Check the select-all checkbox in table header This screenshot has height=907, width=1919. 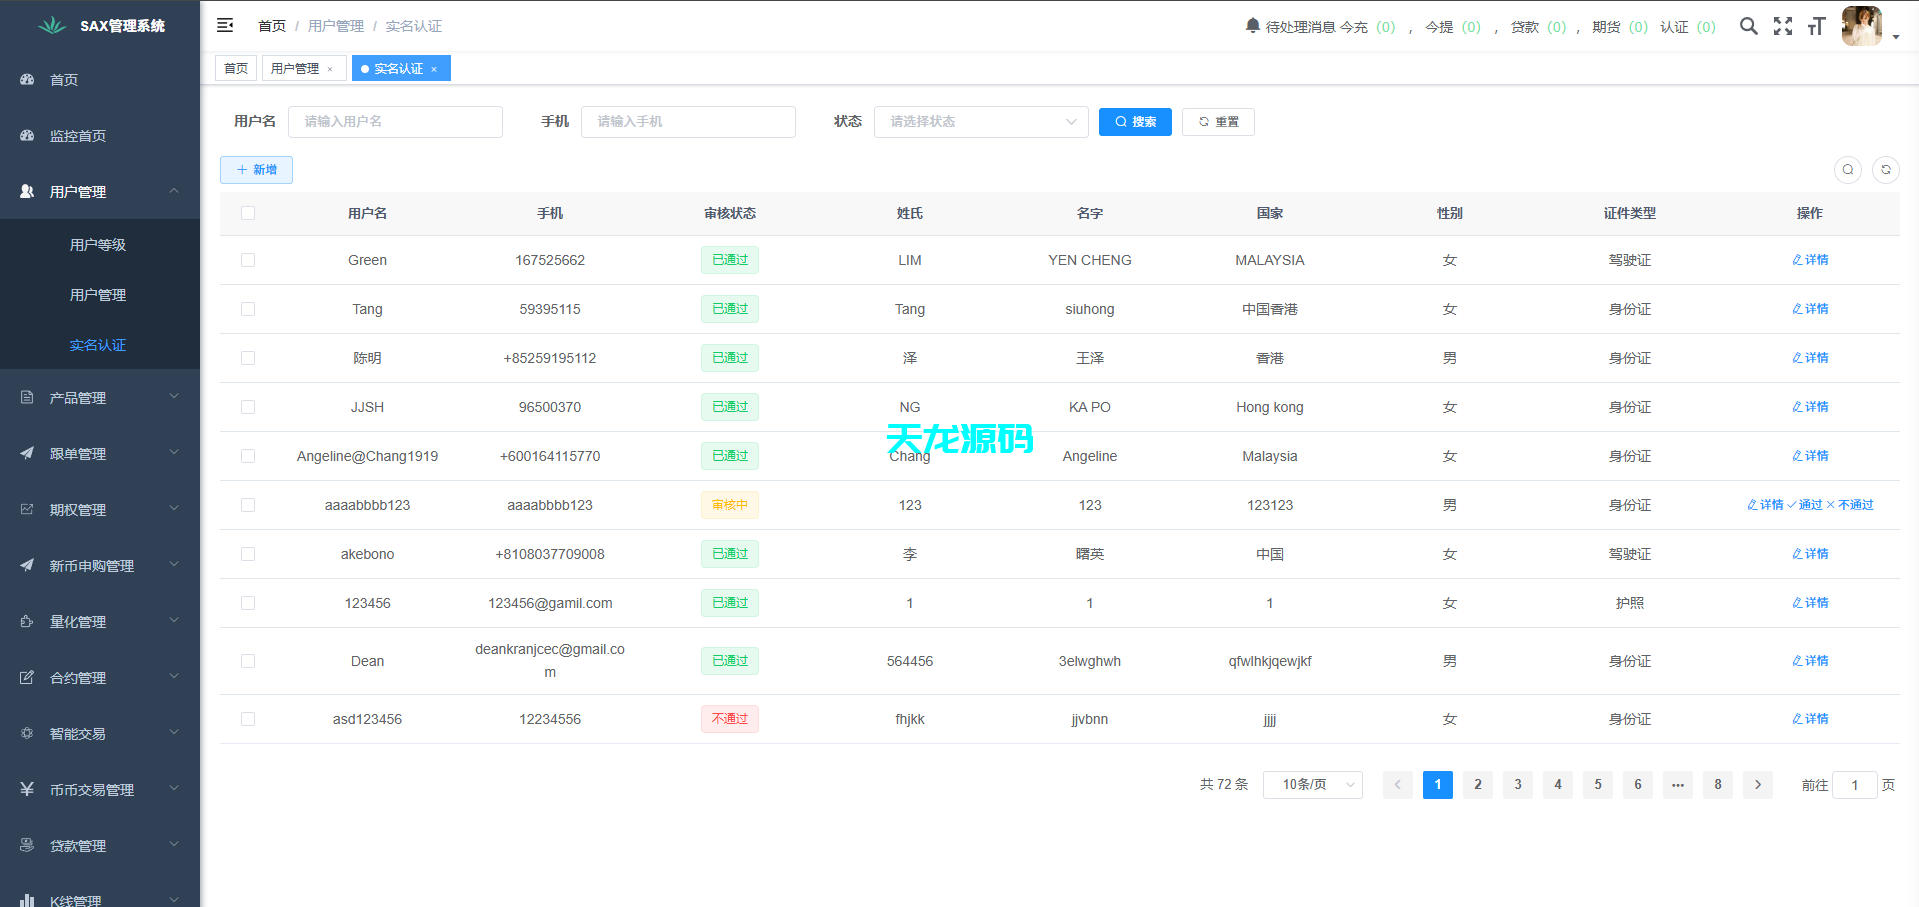click(248, 213)
